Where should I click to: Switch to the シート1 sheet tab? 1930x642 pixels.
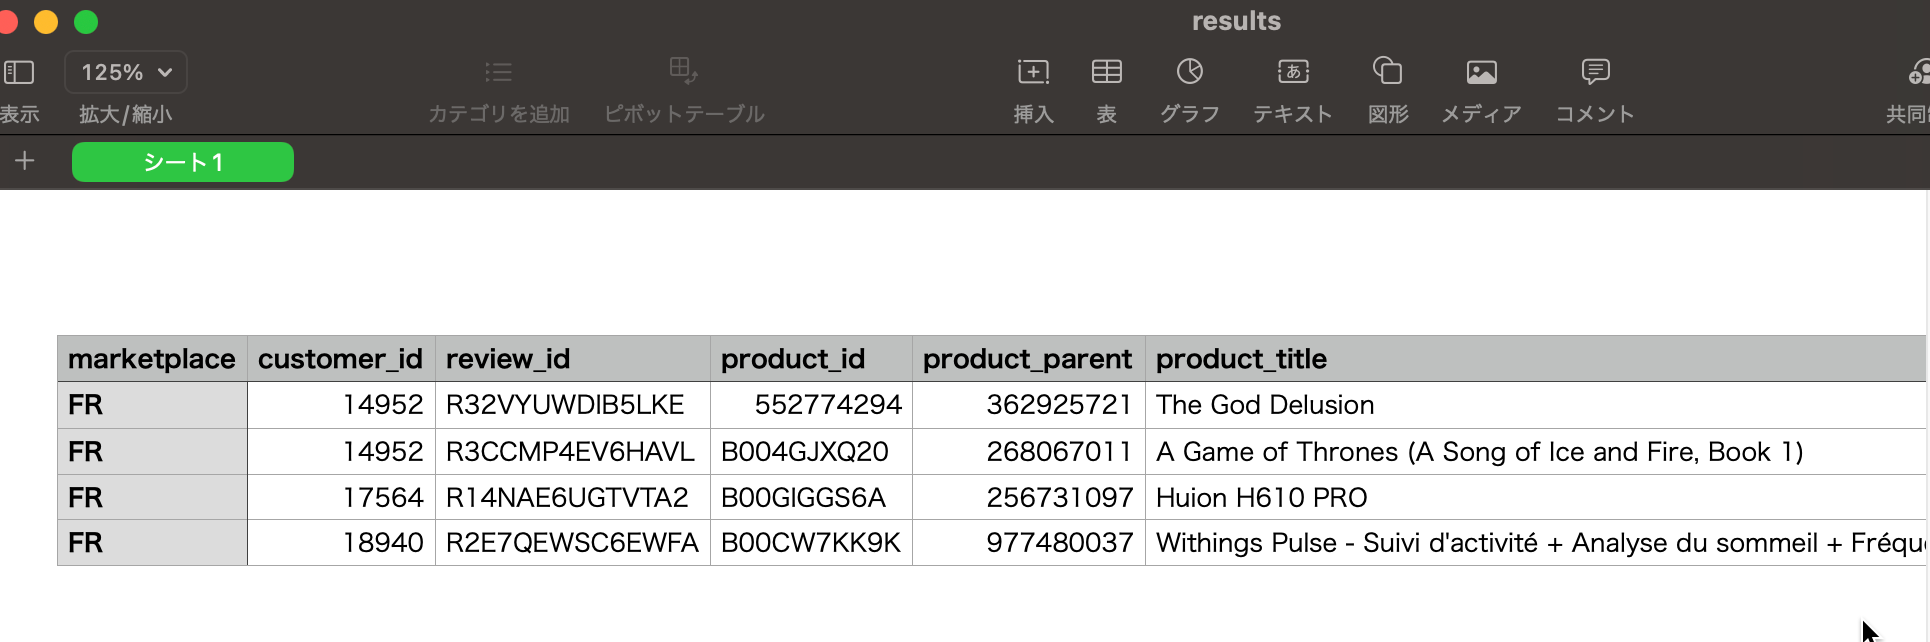click(x=183, y=162)
